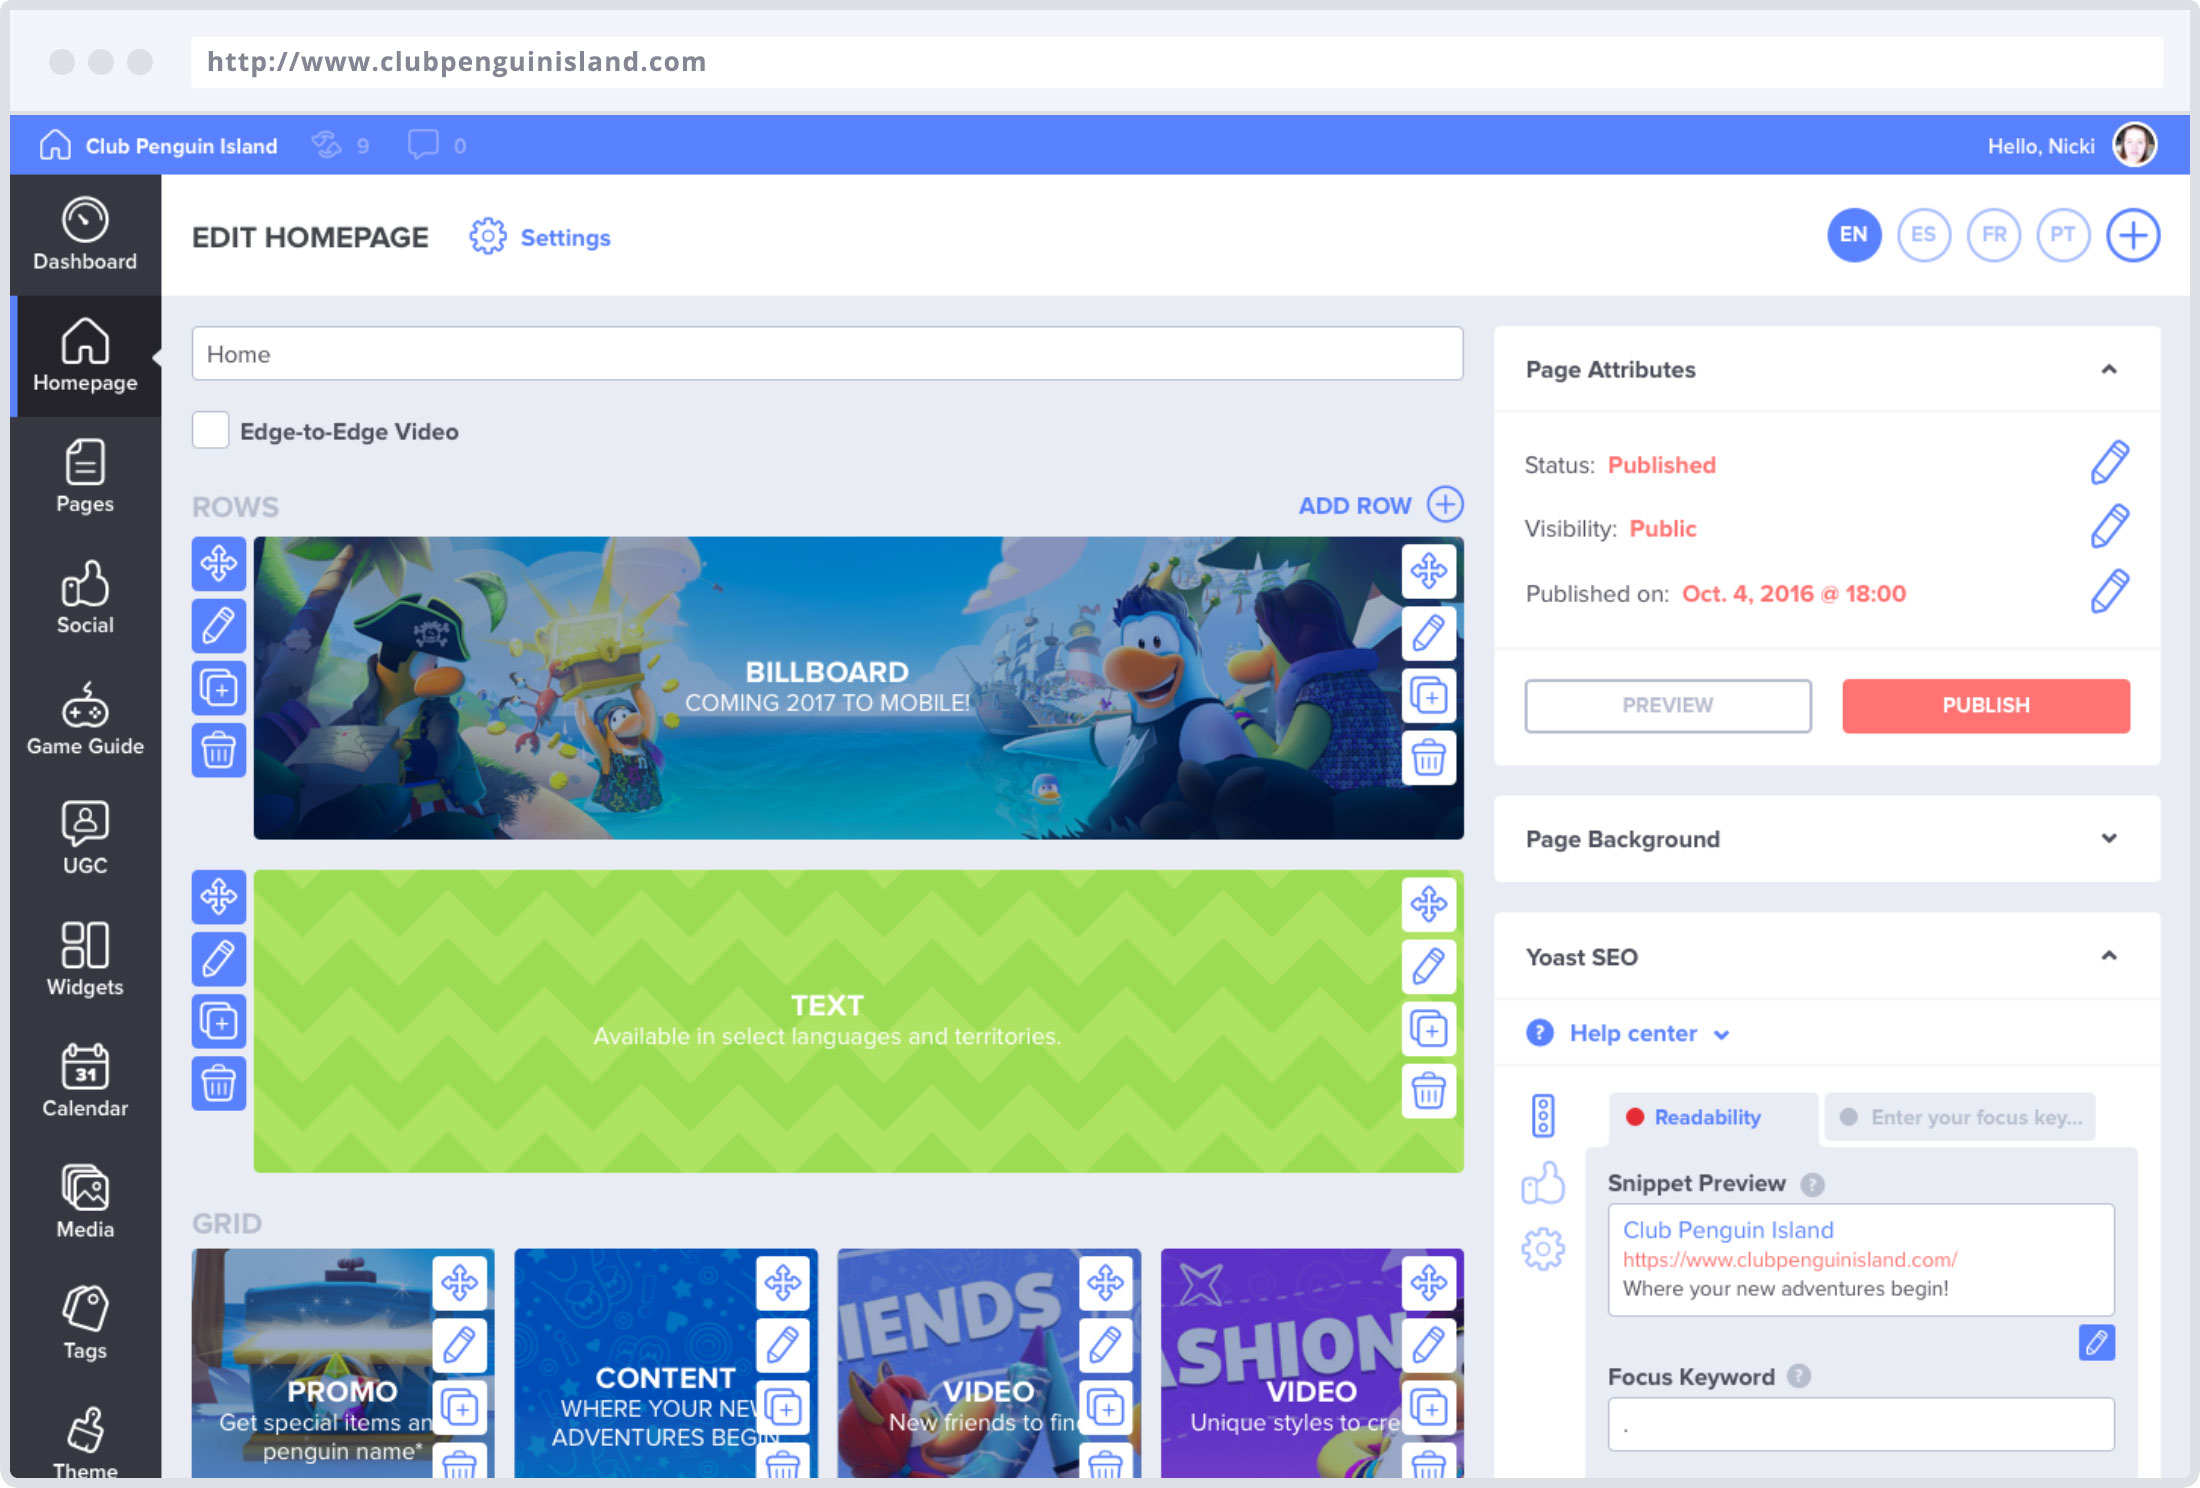Edit the Status Published attribute
The height and width of the screenshot is (1488, 2200).
click(2109, 463)
